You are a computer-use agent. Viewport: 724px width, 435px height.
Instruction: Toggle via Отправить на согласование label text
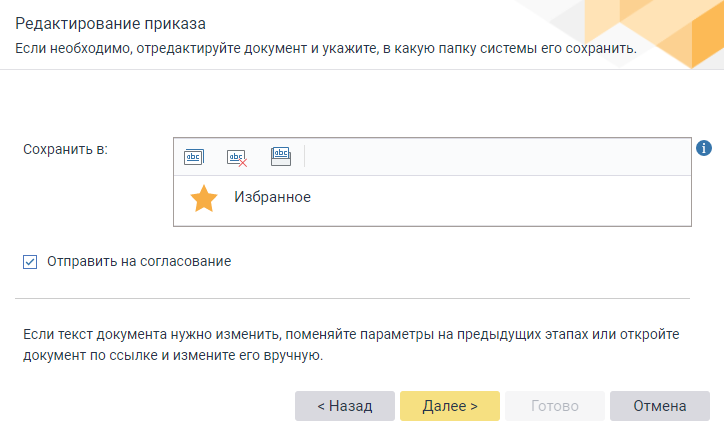point(139,261)
